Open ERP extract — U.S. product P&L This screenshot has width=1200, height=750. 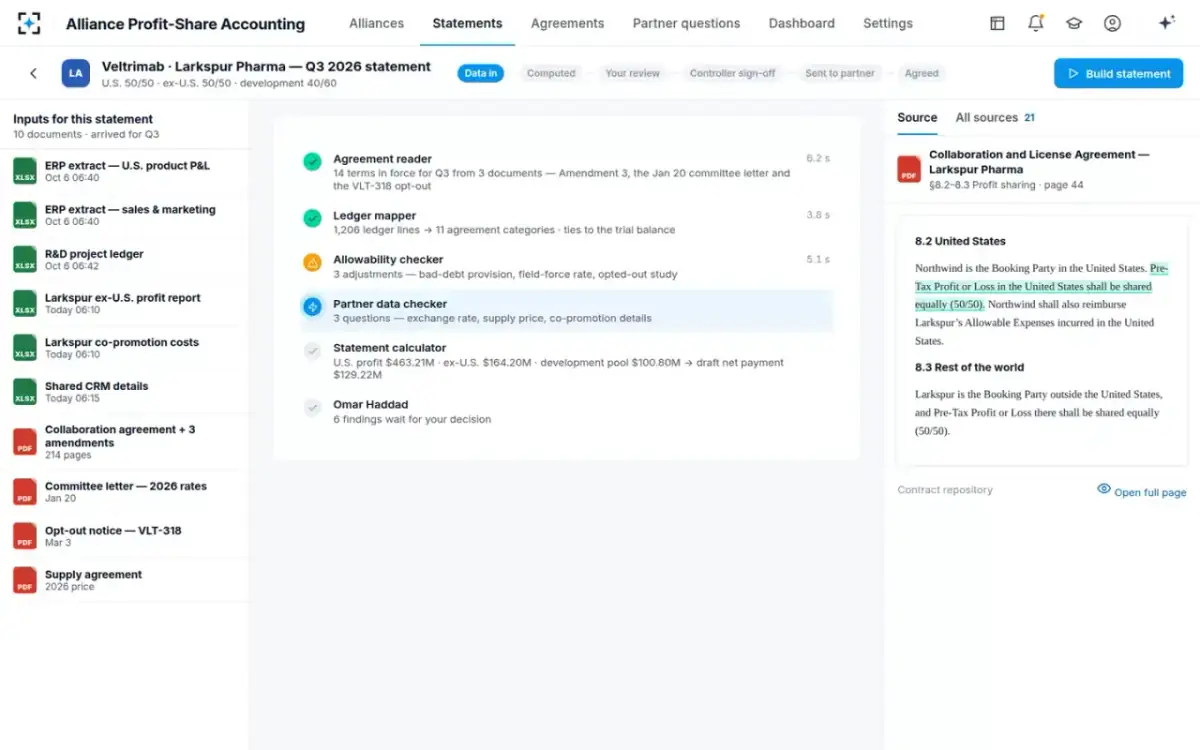[124, 172]
